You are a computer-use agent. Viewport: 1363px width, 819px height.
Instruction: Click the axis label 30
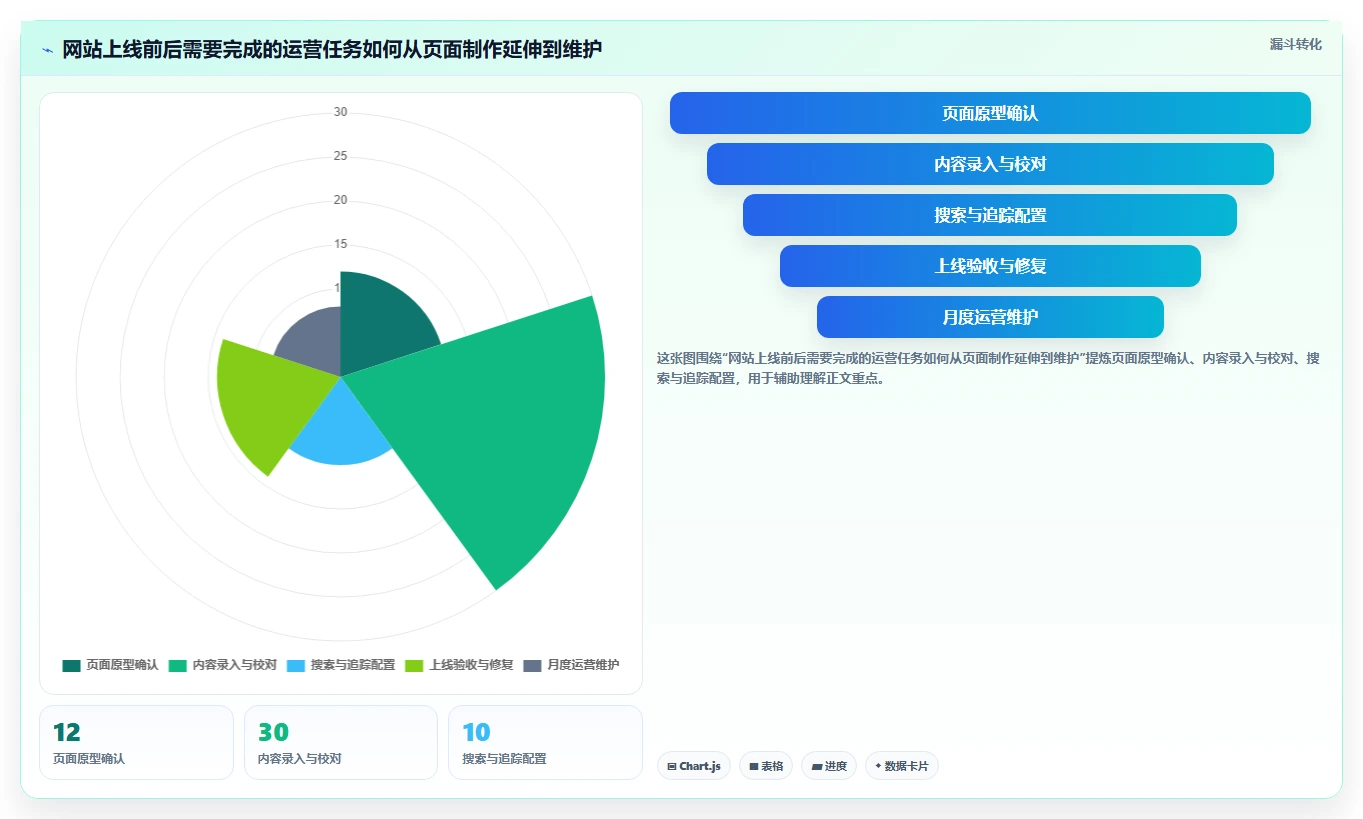(x=341, y=112)
